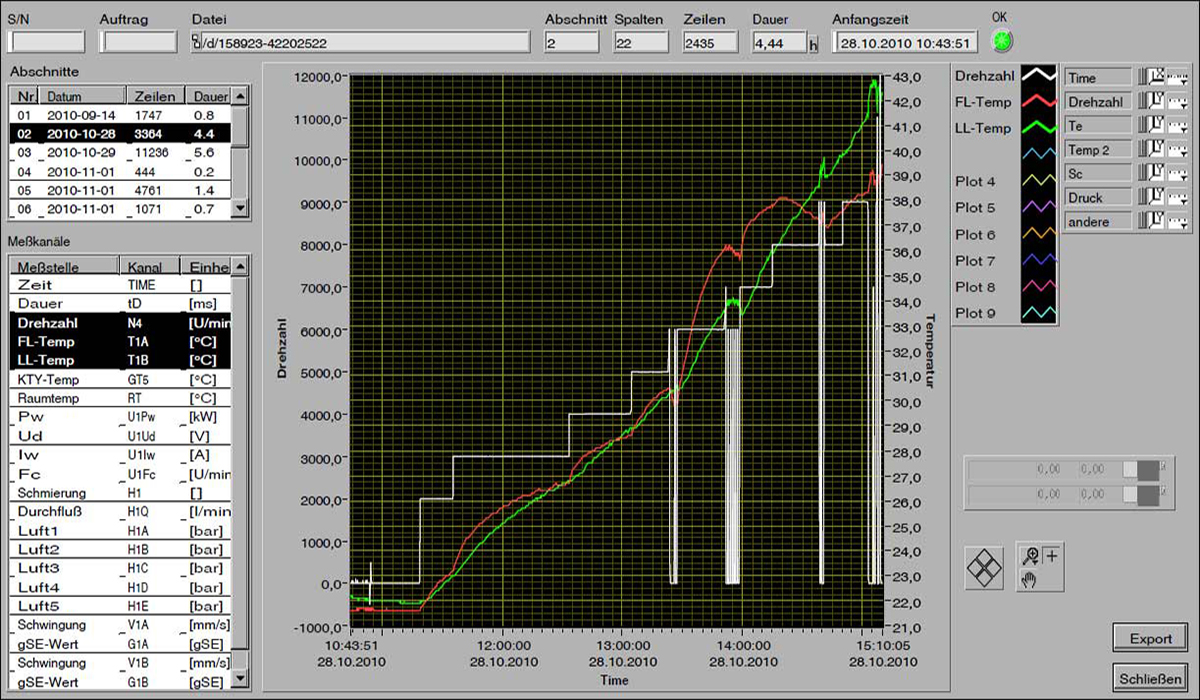Open the scale format dropdown for andere

[1177, 221]
